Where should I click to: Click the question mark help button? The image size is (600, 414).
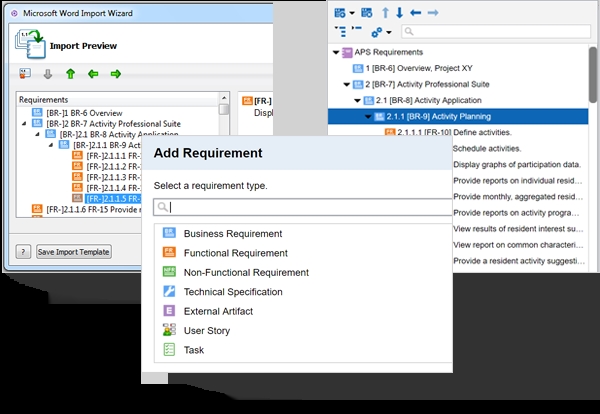coord(24,251)
